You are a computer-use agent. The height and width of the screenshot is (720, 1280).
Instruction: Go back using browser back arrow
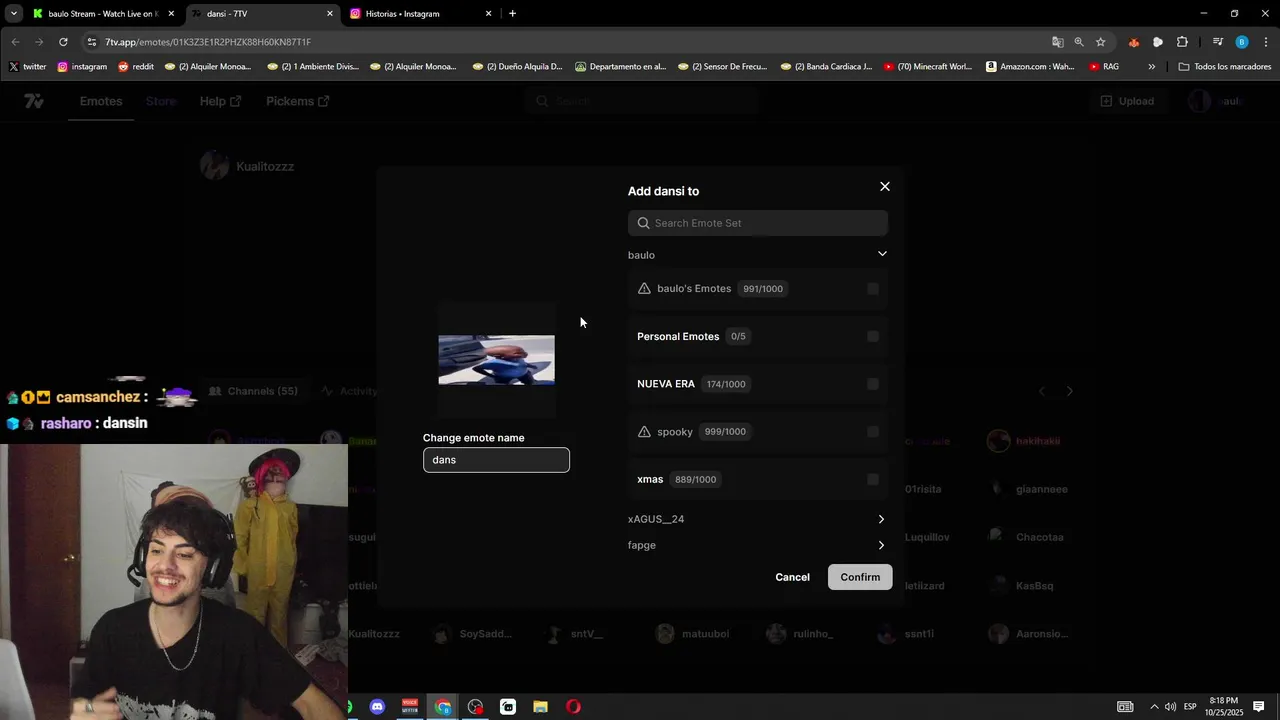pyautogui.click(x=15, y=42)
